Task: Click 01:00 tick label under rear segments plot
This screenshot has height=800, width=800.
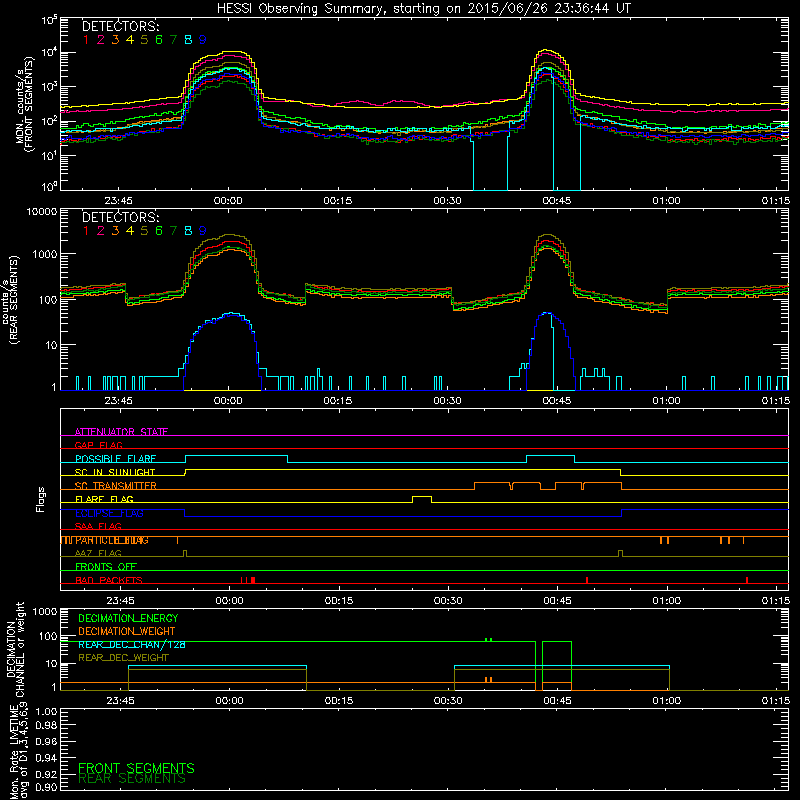Action: pyautogui.click(x=666, y=401)
